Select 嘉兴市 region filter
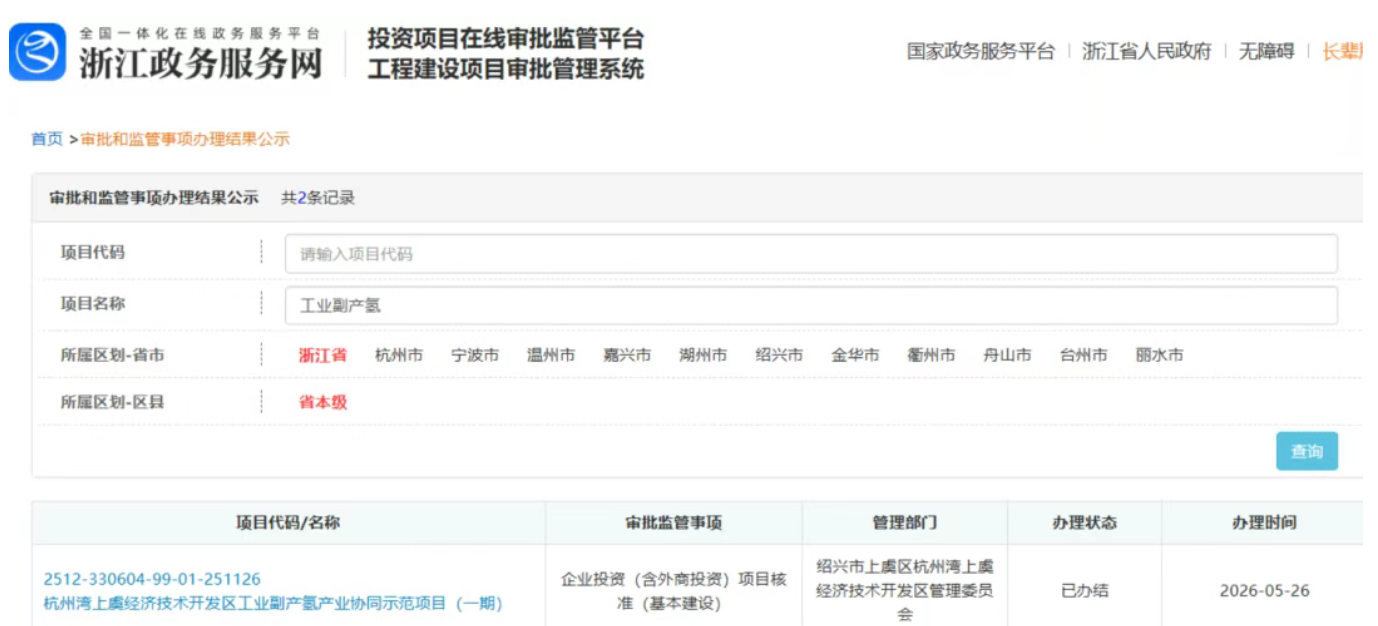The height and width of the screenshot is (626, 1378). [x=627, y=355]
